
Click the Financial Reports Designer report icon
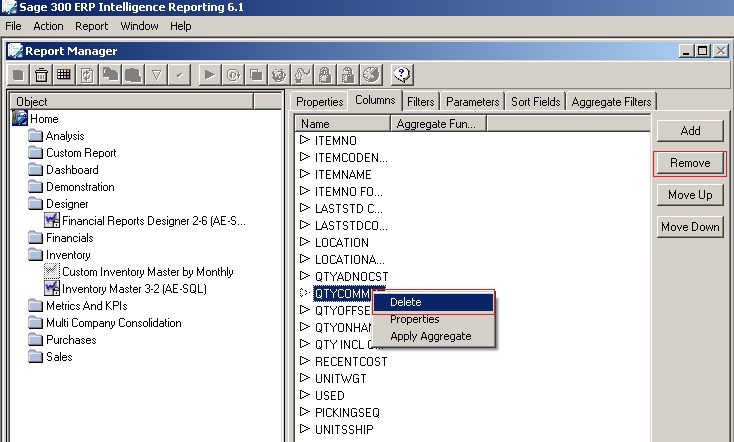coord(51,221)
